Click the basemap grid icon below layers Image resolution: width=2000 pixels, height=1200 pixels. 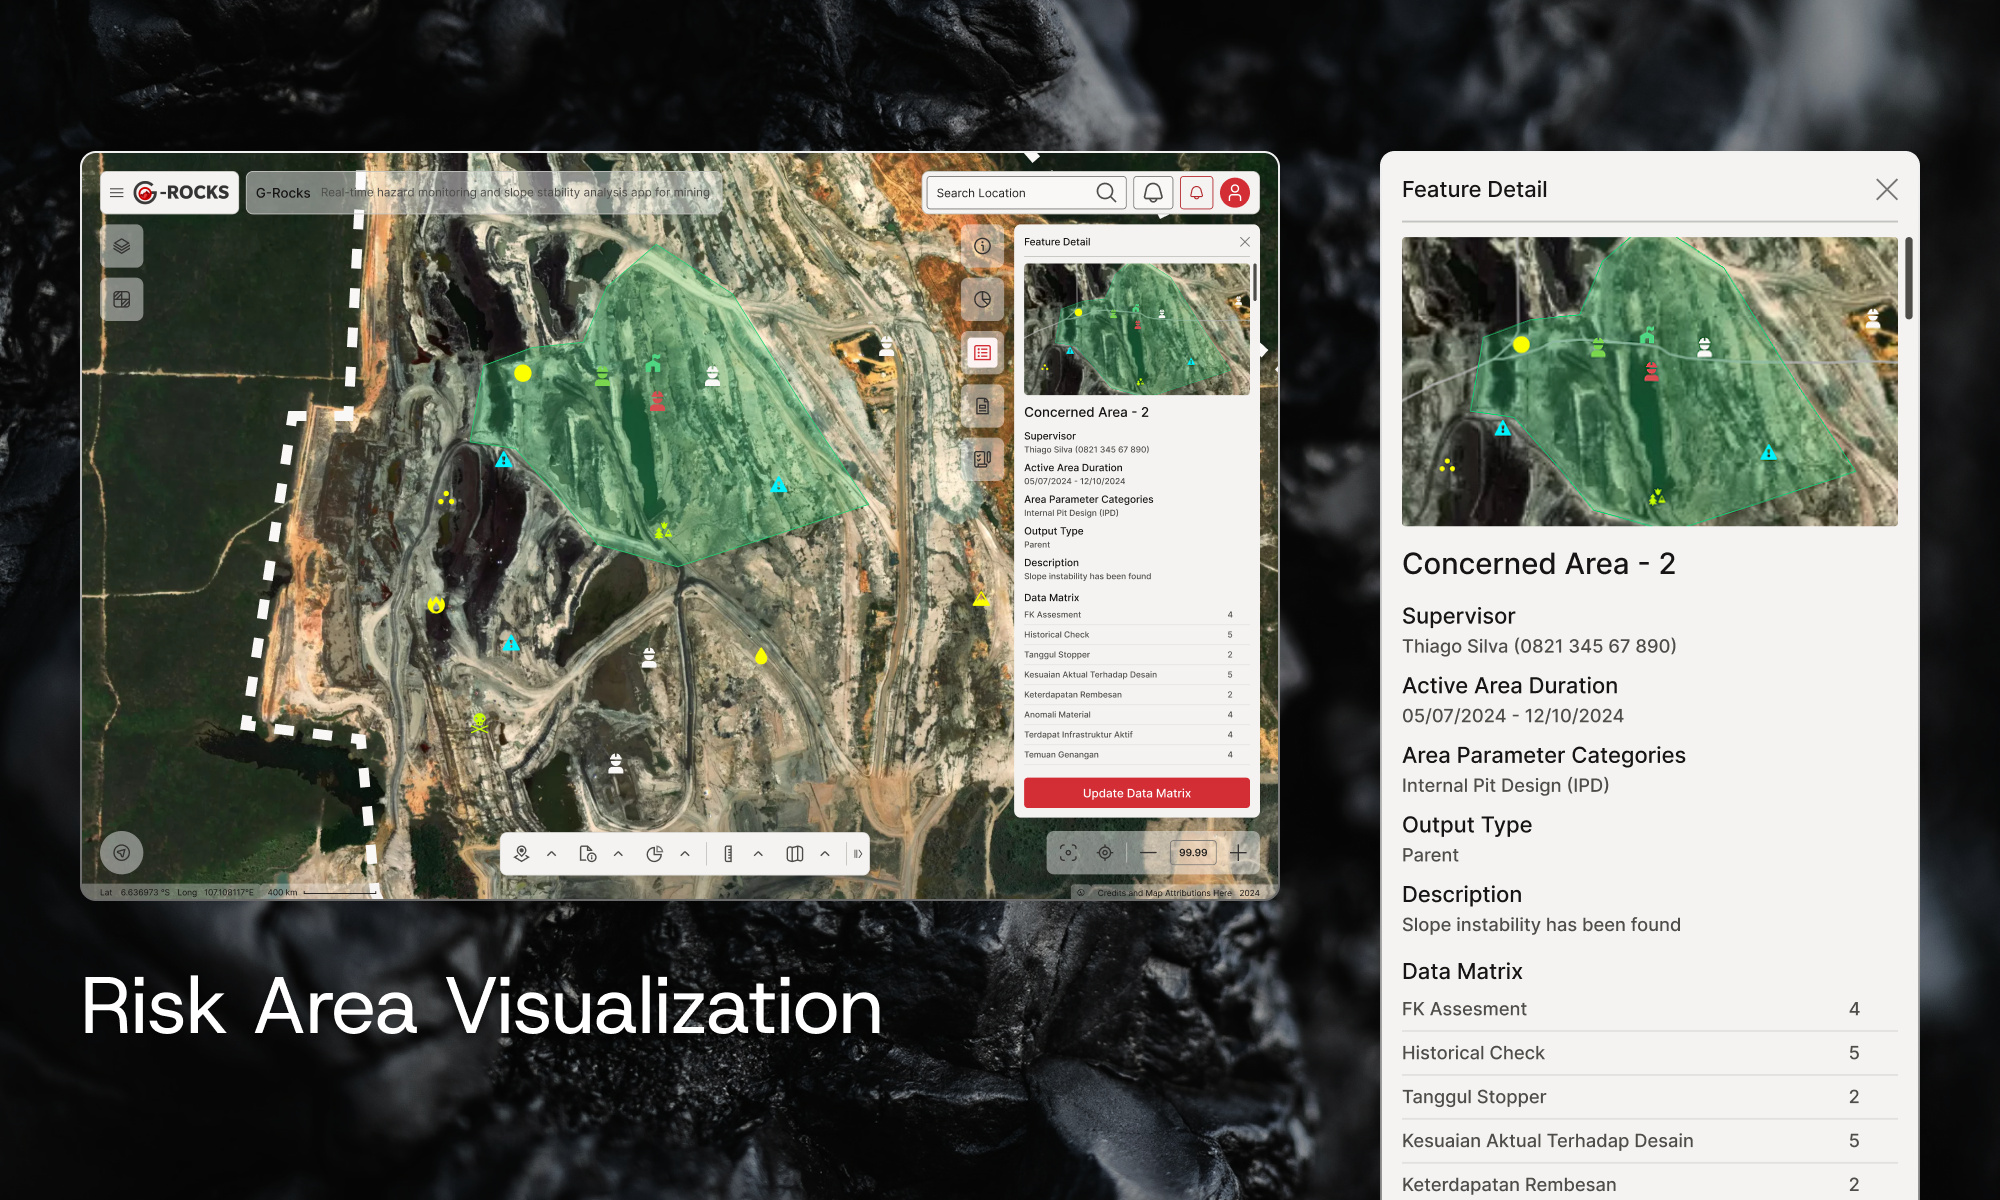pos(122,300)
